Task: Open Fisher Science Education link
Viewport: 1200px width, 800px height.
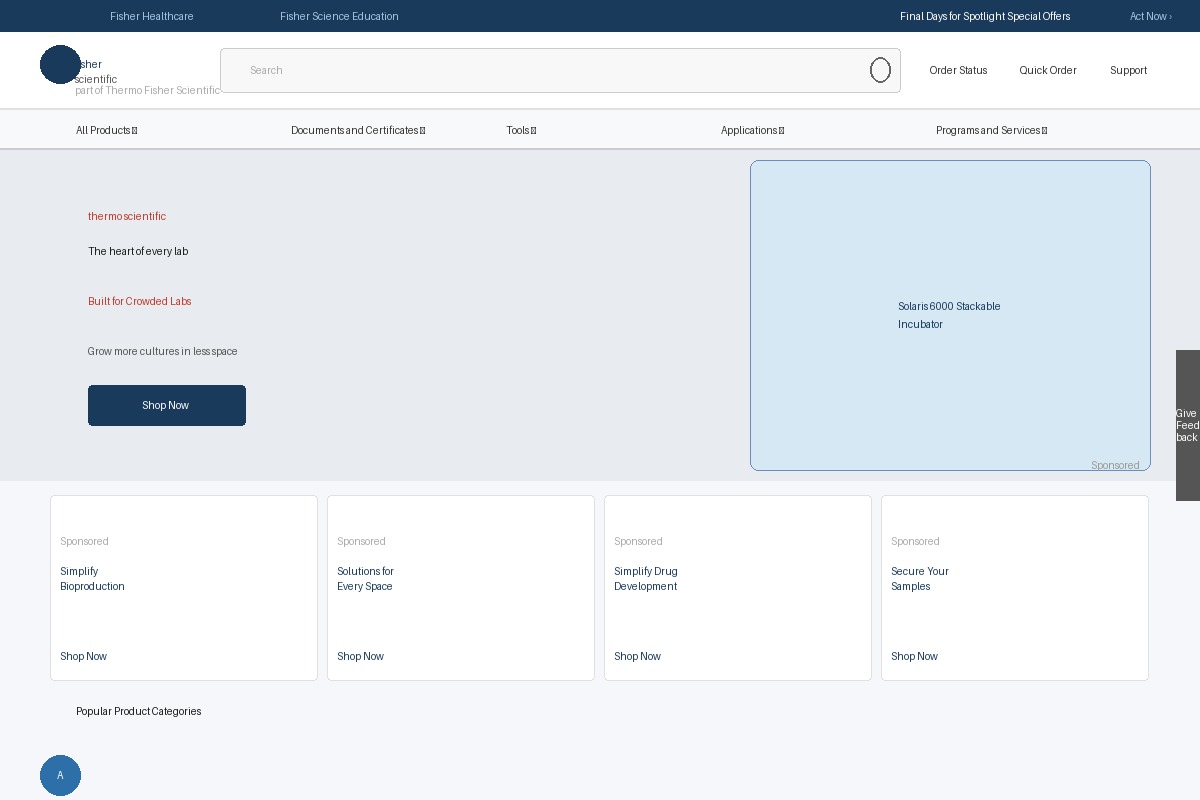Action: tap(339, 16)
